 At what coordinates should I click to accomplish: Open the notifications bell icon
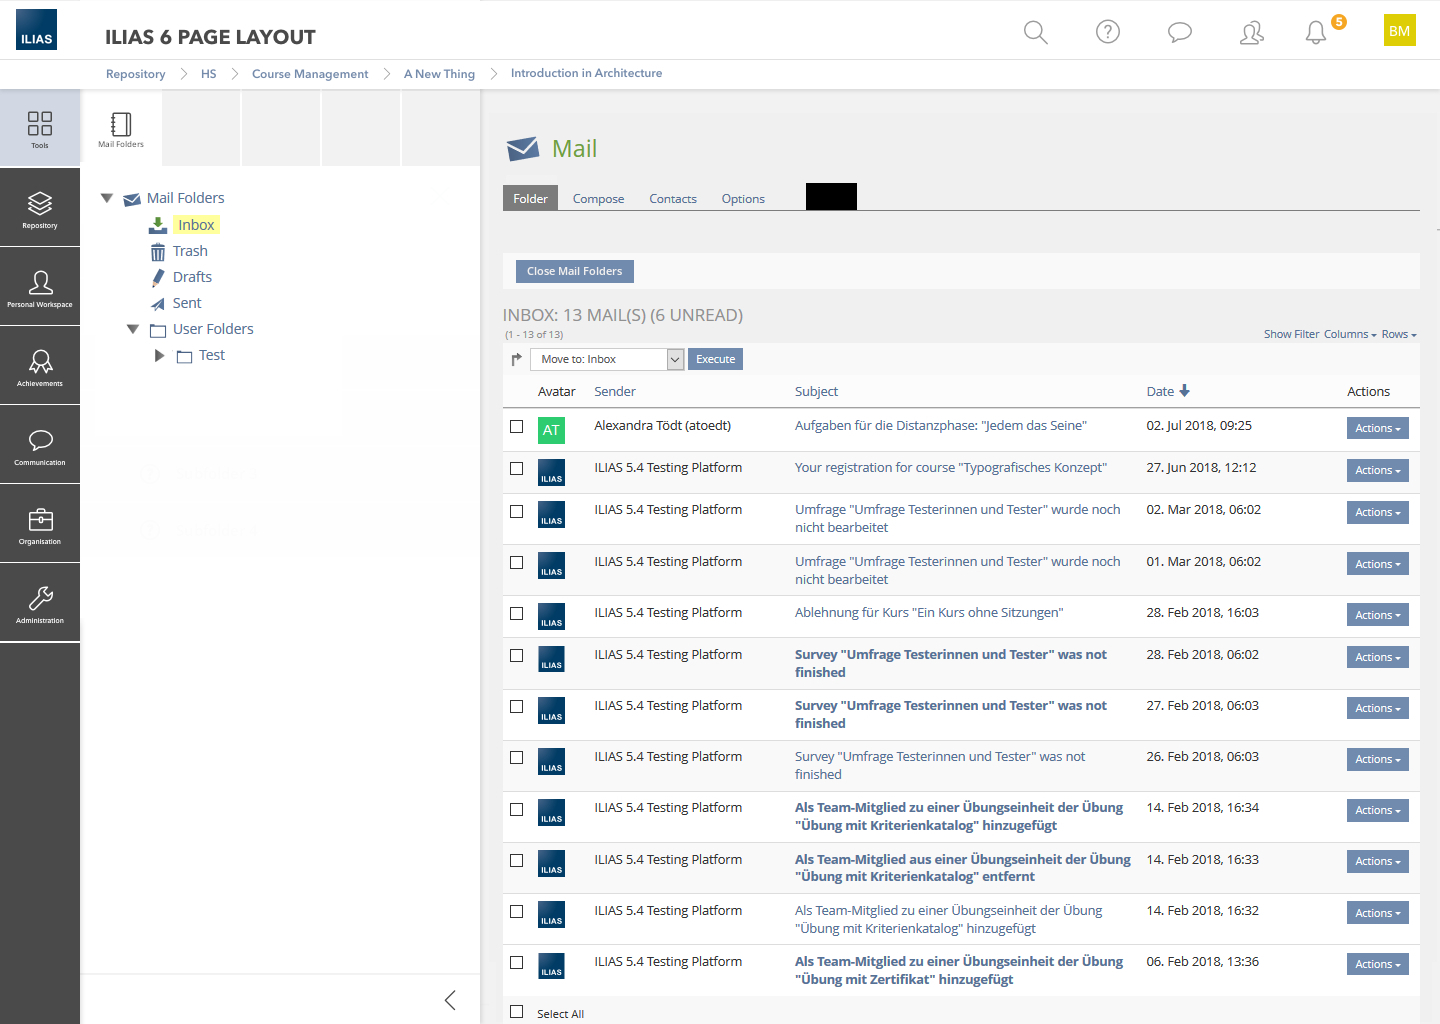[x=1316, y=33]
